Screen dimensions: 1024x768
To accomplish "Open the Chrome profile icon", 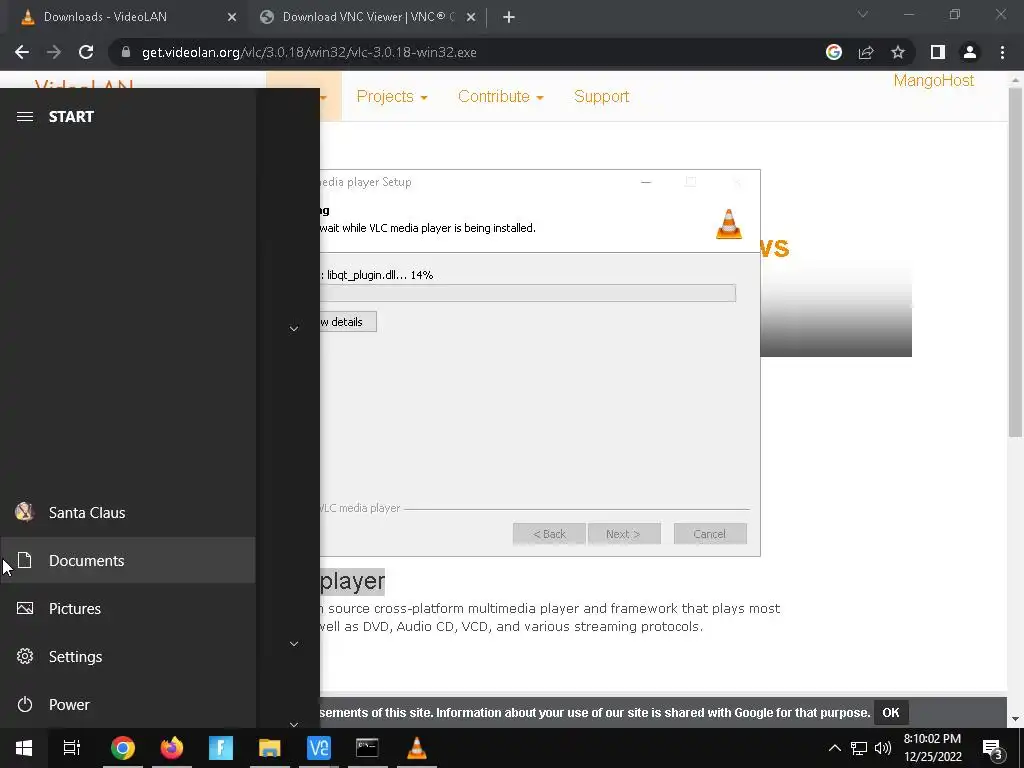I will pyautogui.click(x=970, y=52).
